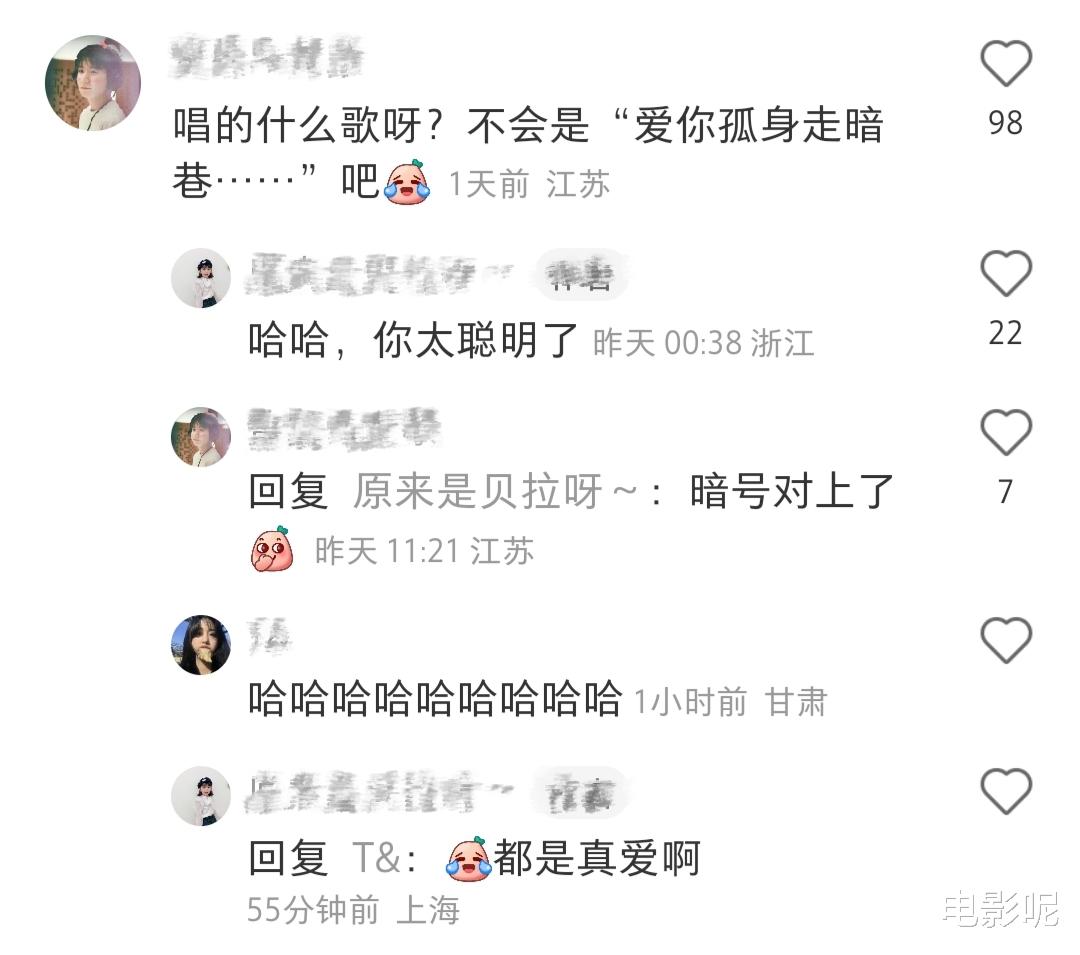Viewport: 1080px width, 955px height.
Task: Tap the 'T&' mention in last reply
Action: [x=377, y=858]
